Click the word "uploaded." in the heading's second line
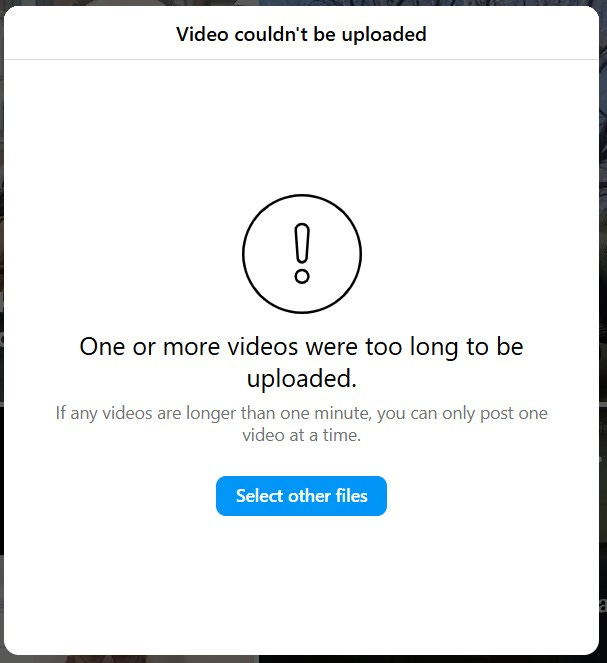This screenshot has height=663, width=607. click(302, 378)
